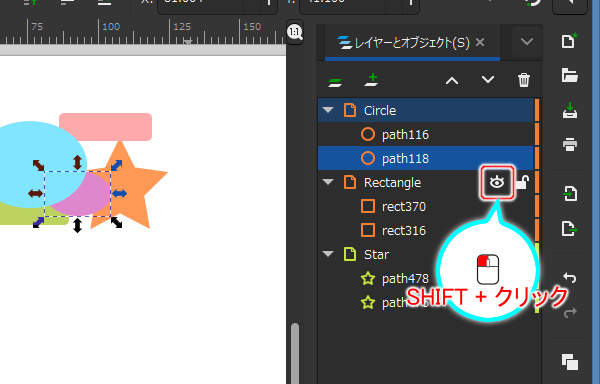Select rect316 object row

426,231
